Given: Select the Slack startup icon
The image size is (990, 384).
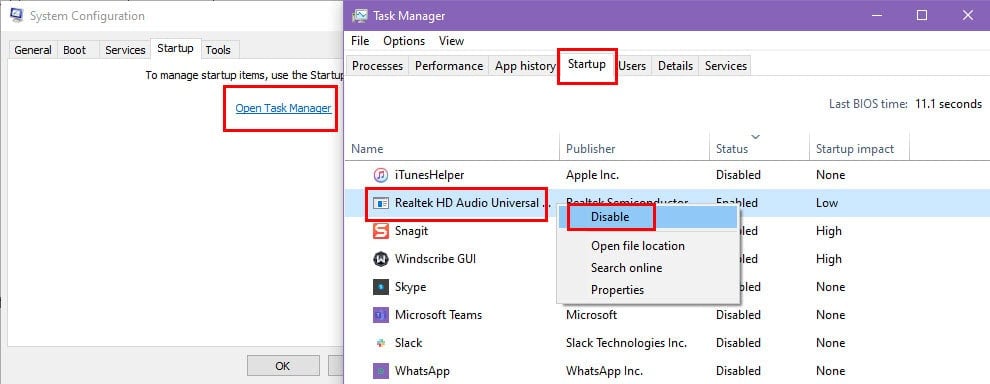Looking at the screenshot, I should point(380,343).
